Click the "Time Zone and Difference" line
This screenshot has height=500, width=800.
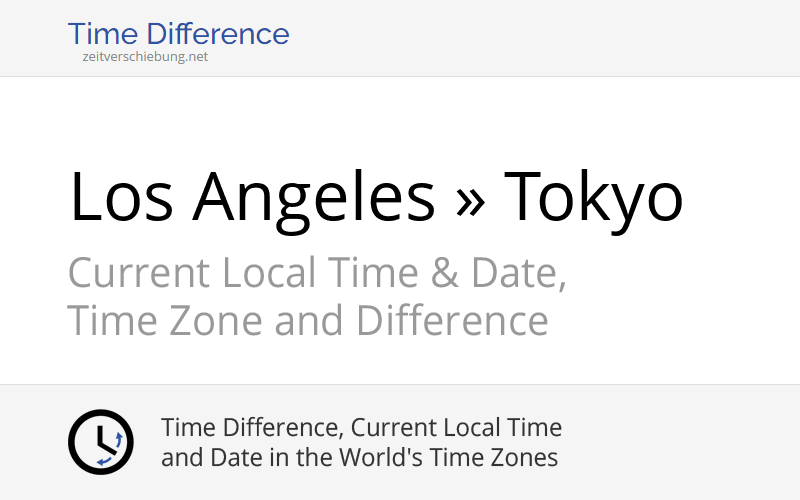(x=308, y=321)
